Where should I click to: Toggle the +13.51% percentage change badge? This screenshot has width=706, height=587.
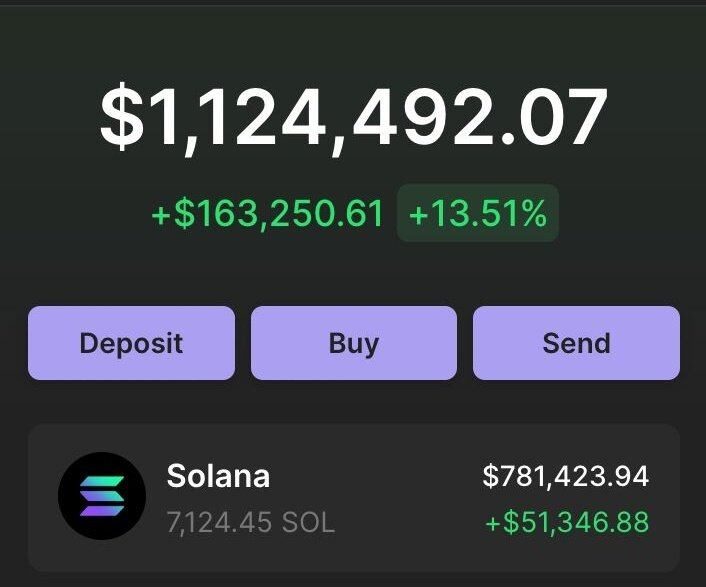click(x=478, y=213)
